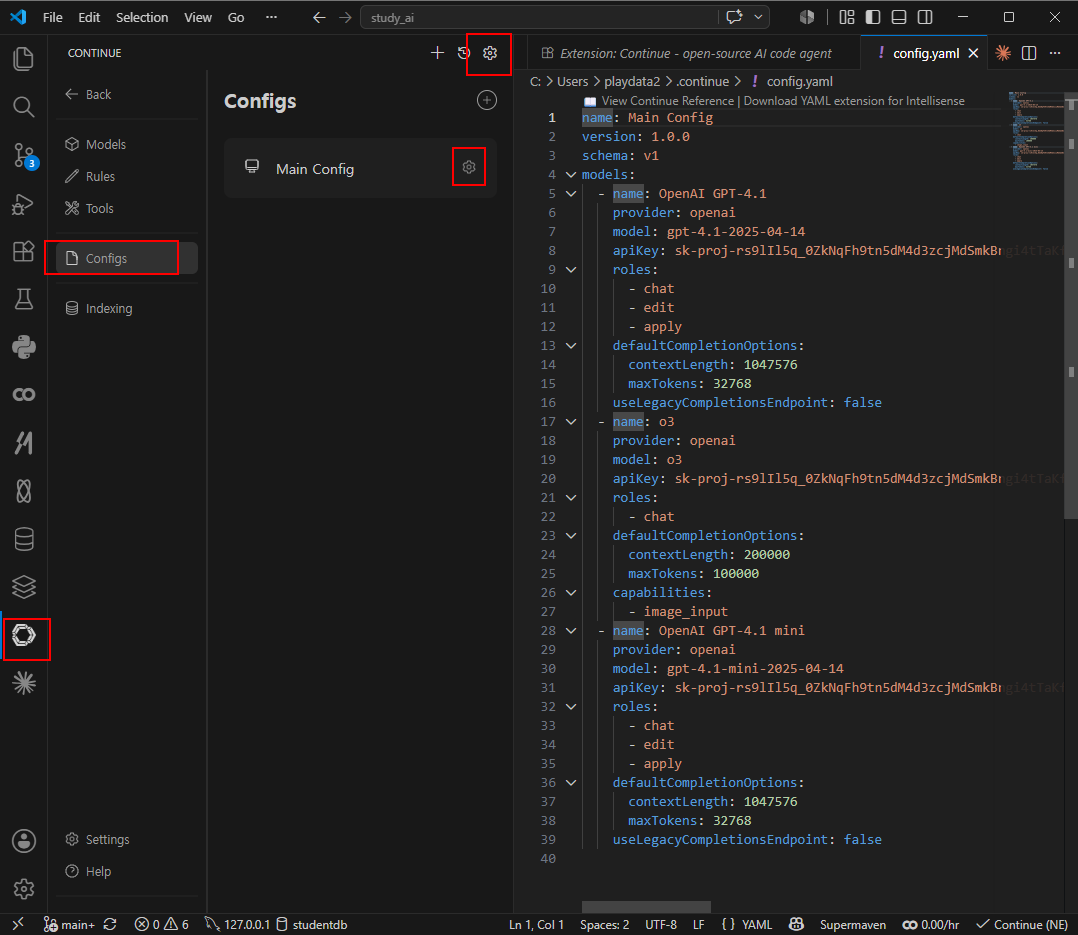Open the Go menu
The width and height of the screenshot is (1078, 935).
point(236,17)
